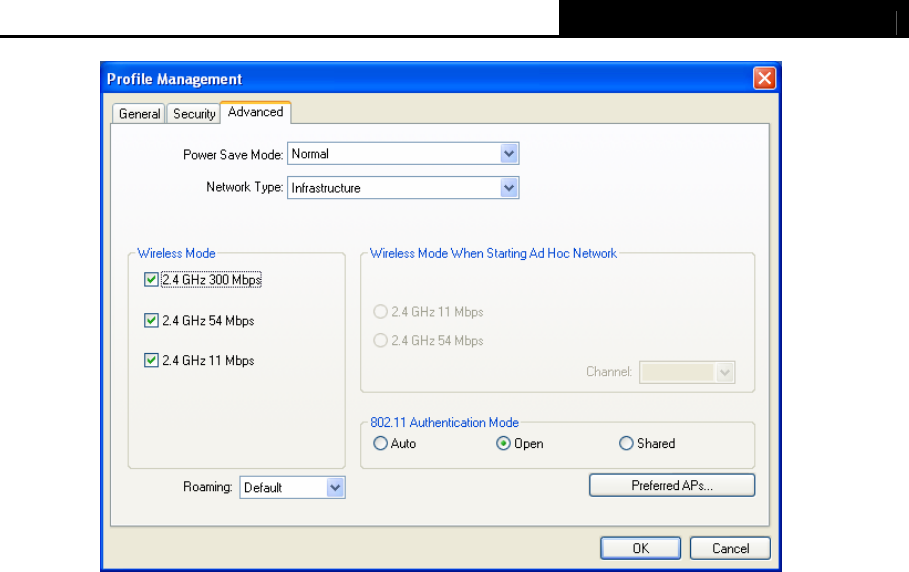
Task: Select the Advanced tab
Action: (x=256, y=112)
